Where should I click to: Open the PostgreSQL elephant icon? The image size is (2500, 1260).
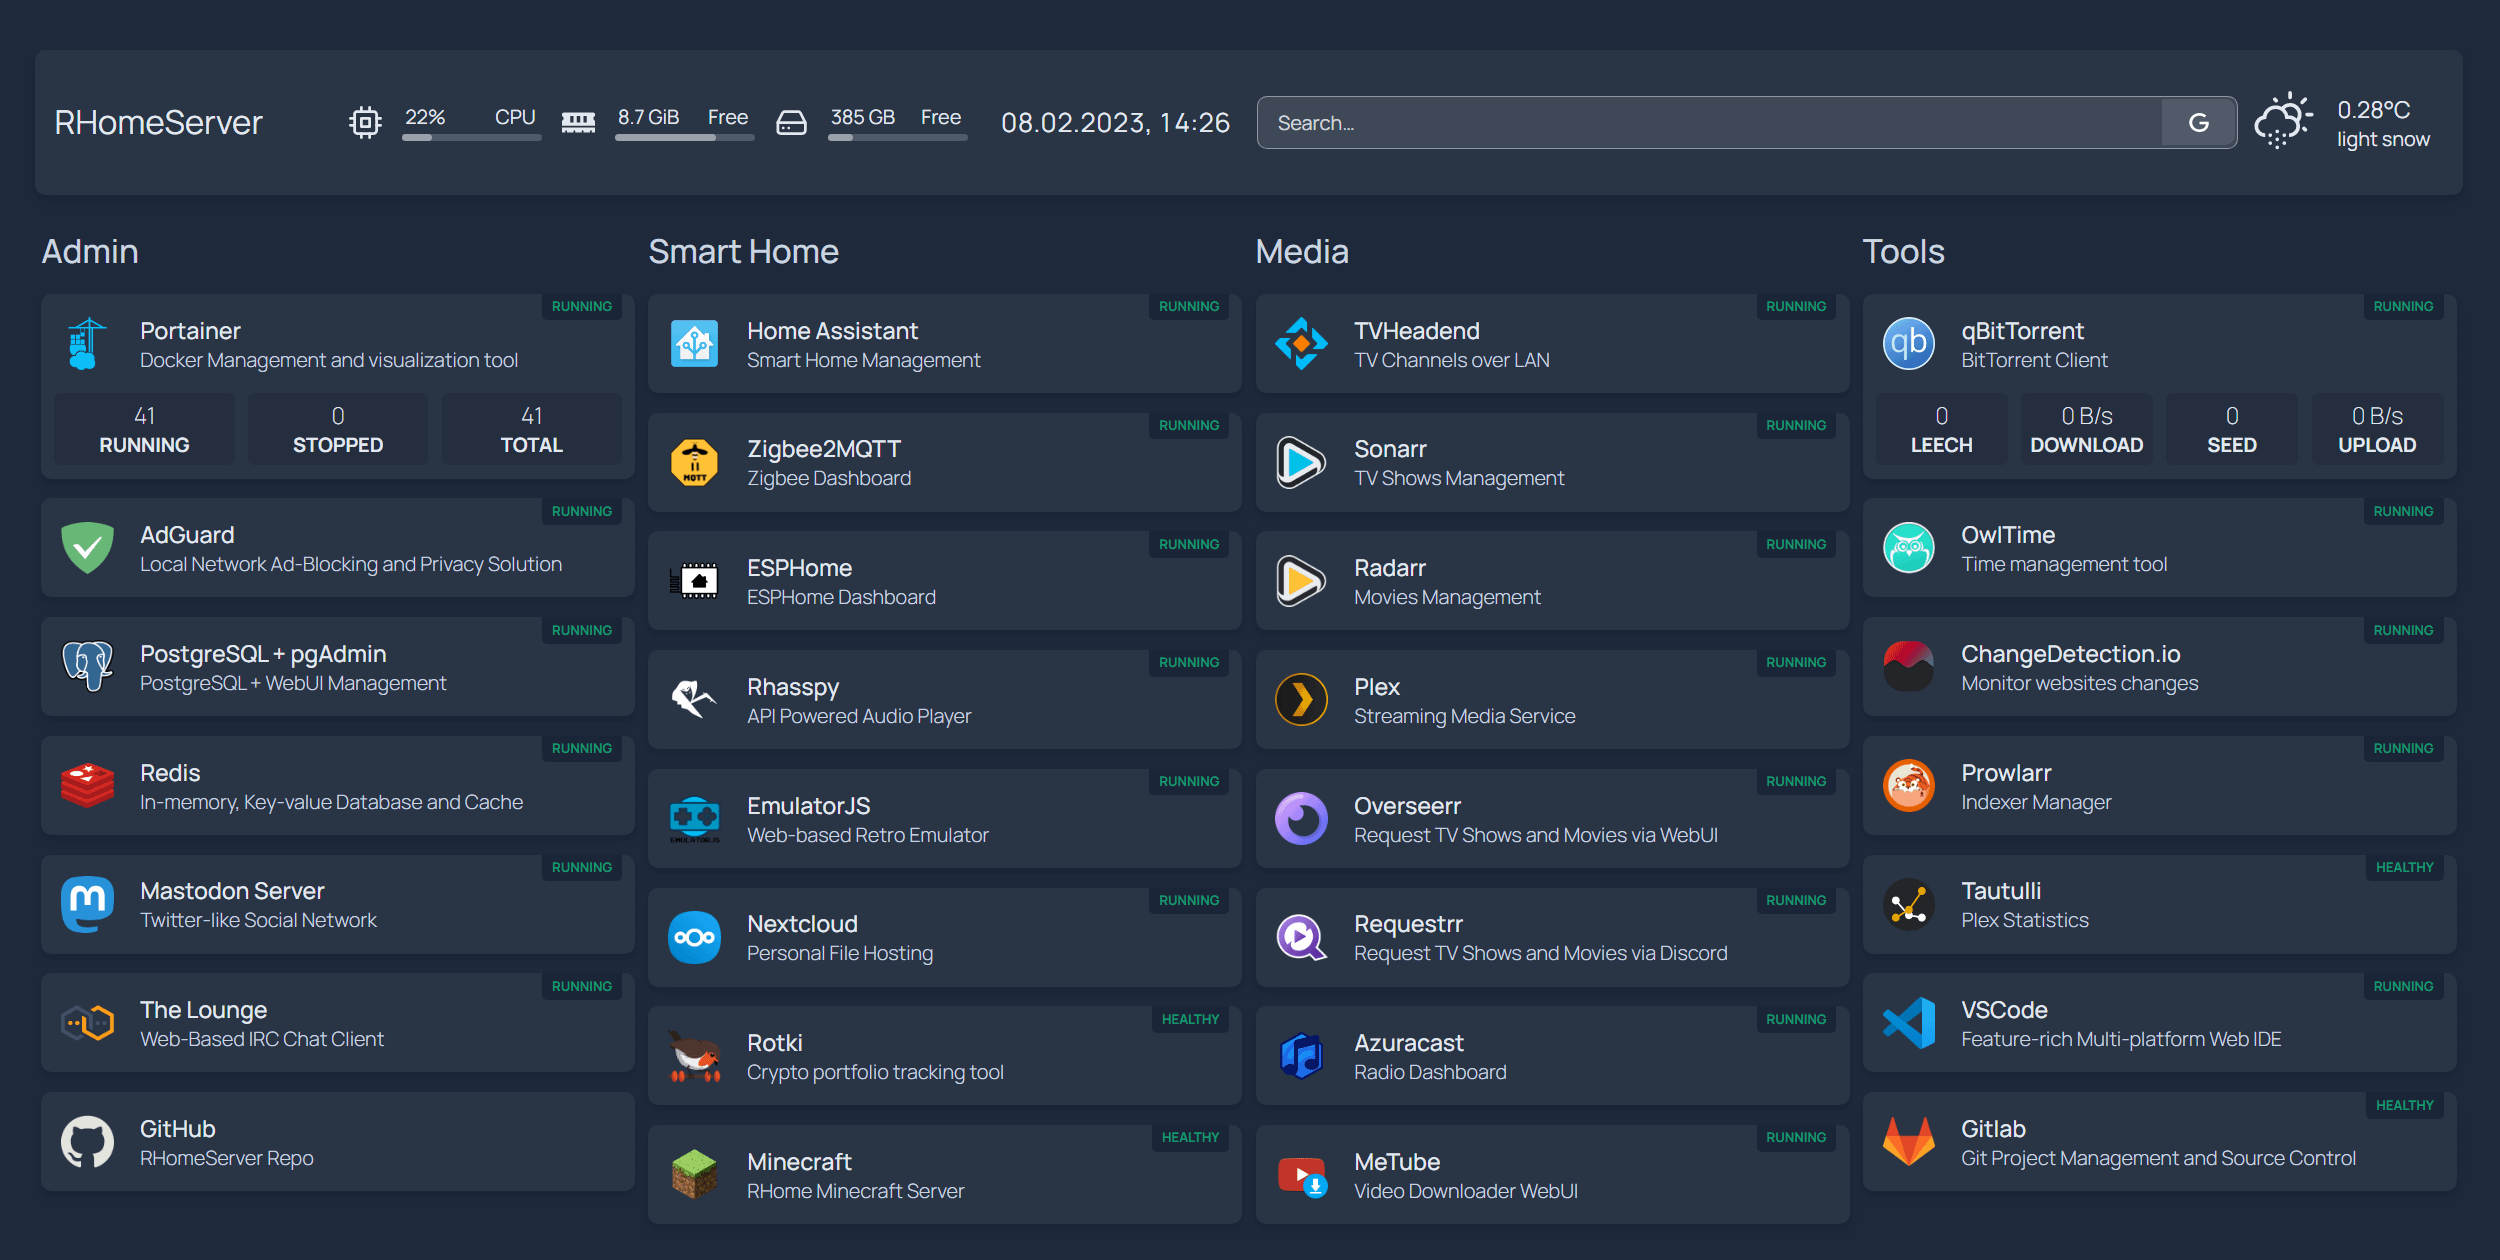click(87, 667)
